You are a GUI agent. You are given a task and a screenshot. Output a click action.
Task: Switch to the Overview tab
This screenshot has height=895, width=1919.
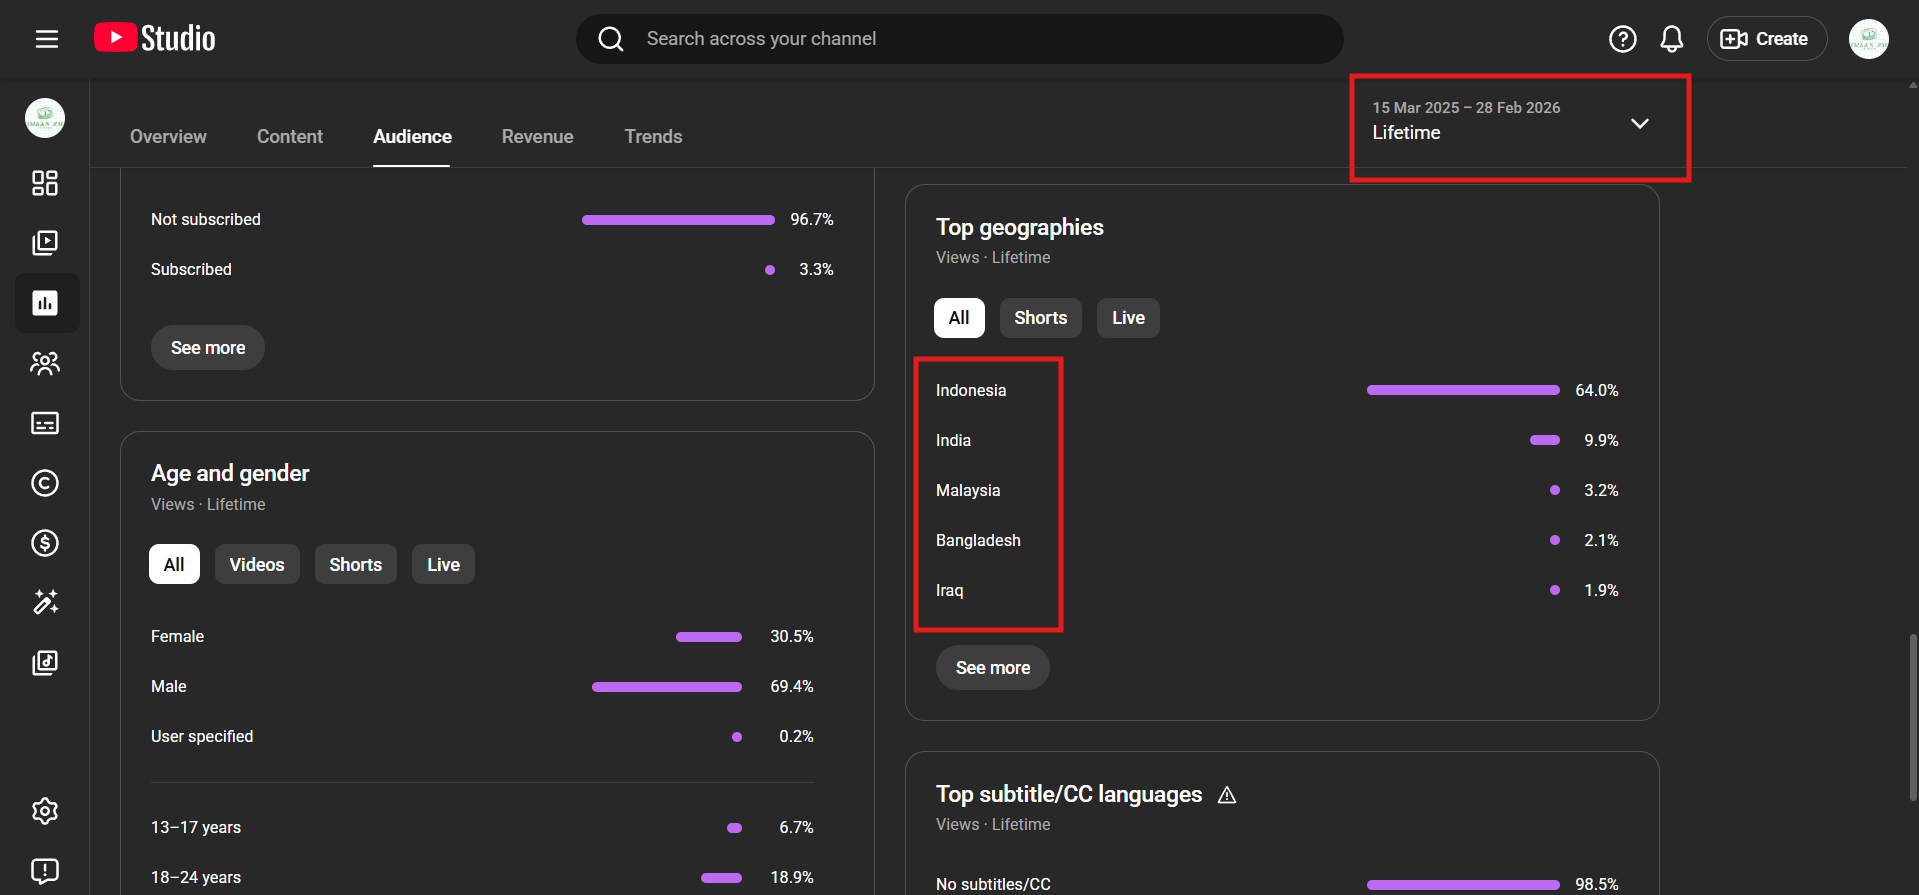point(168,137)
